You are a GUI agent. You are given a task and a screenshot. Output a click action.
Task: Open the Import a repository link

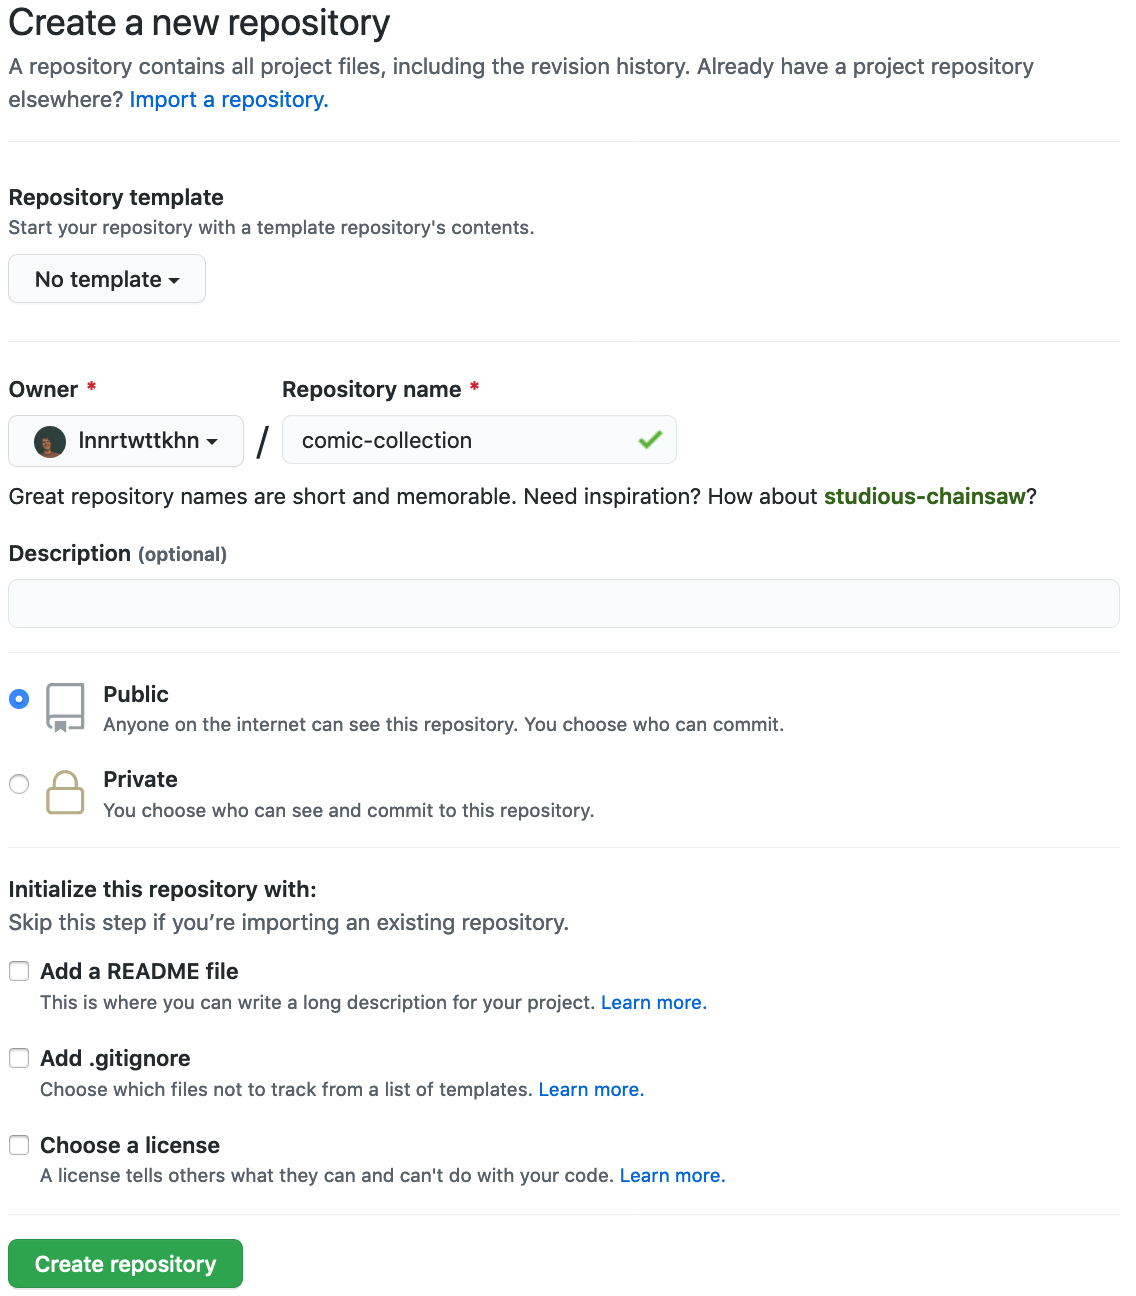(229, 100)
